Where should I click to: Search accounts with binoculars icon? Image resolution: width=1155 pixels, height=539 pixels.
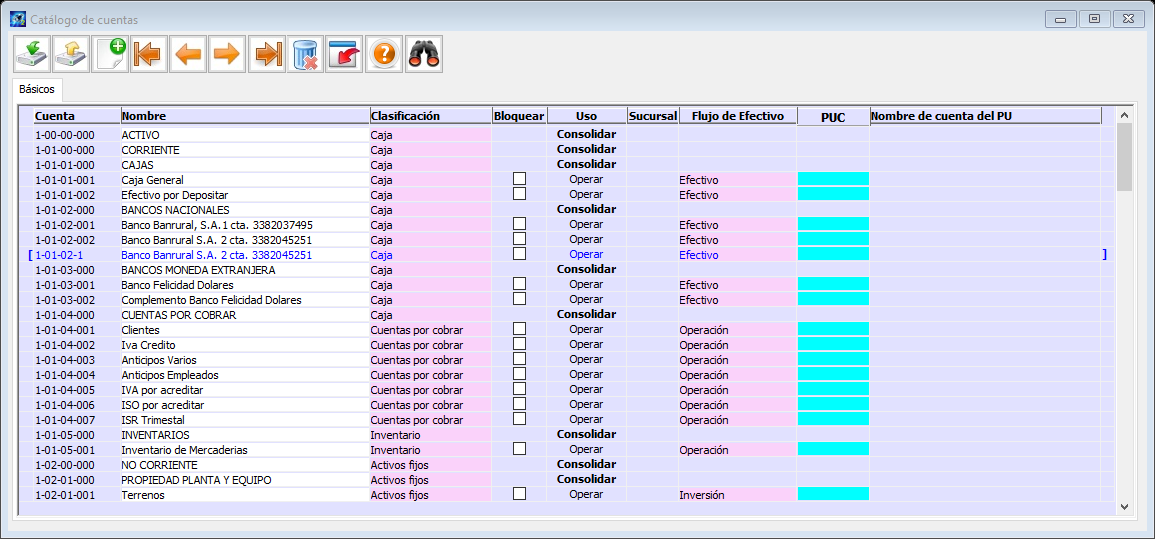tap(424, 54)
